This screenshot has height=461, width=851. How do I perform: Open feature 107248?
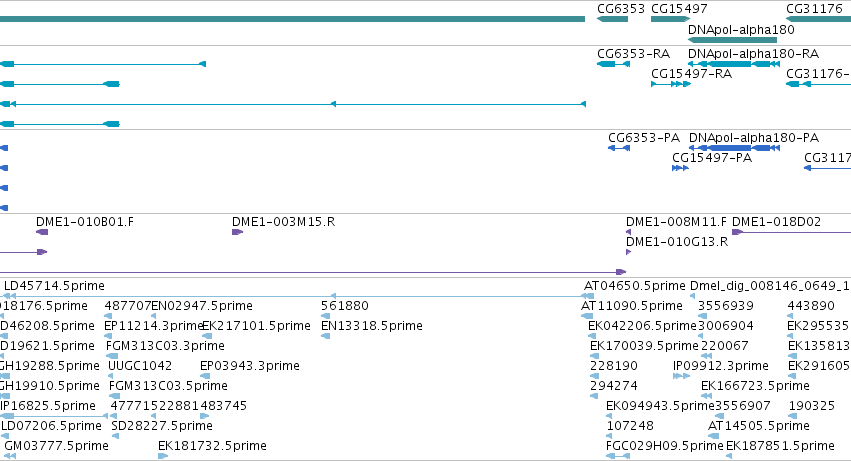coord(630,426)
